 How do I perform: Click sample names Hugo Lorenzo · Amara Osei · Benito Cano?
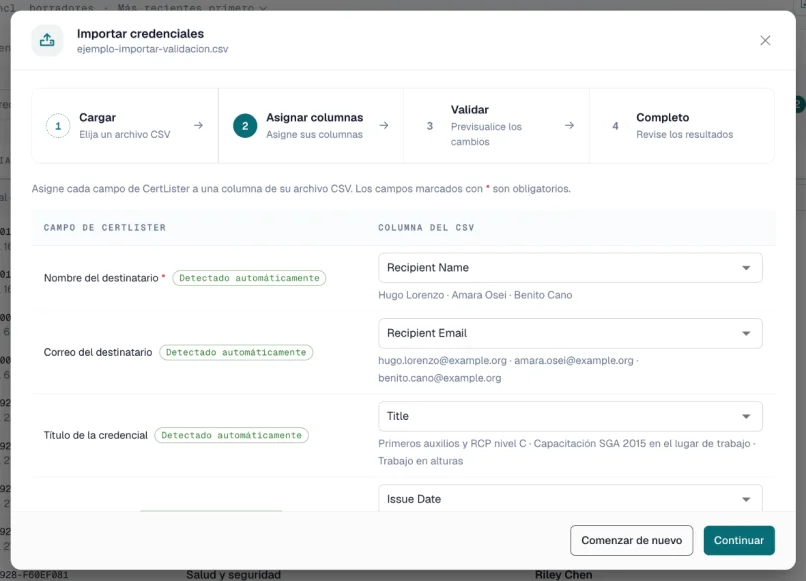pos(475,295)
